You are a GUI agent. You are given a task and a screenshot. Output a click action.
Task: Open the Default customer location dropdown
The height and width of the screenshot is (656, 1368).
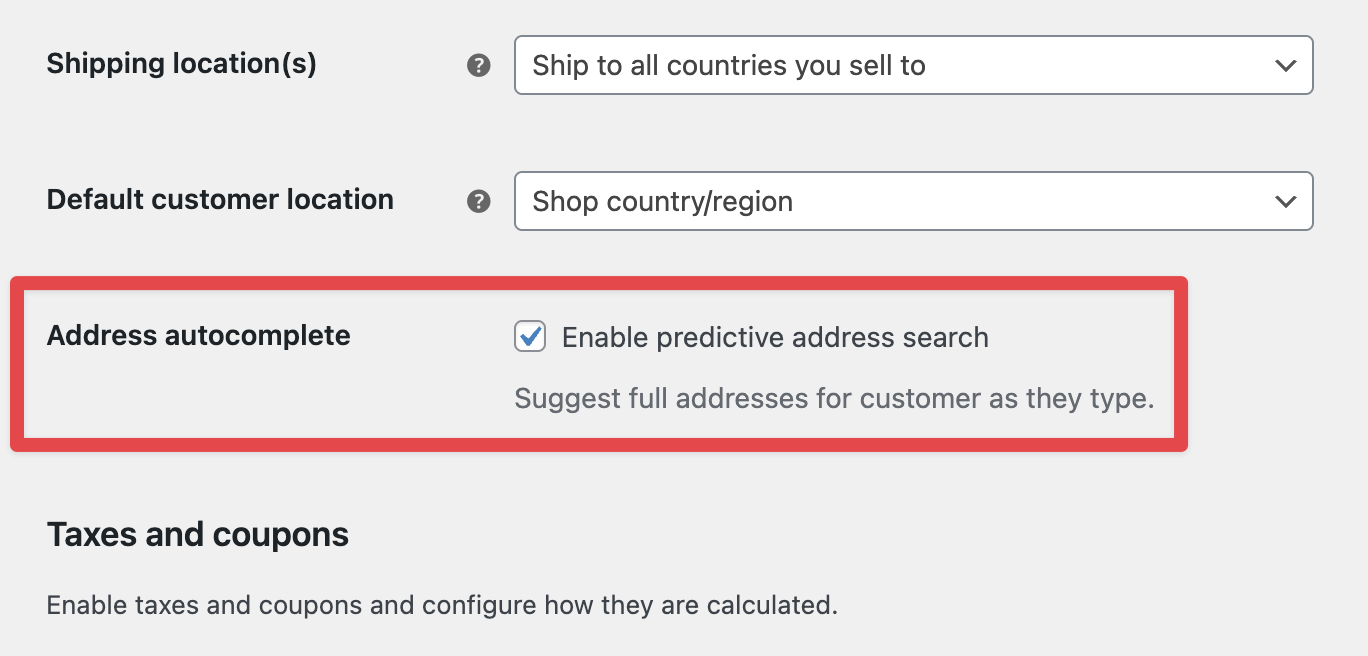point(912,201)
